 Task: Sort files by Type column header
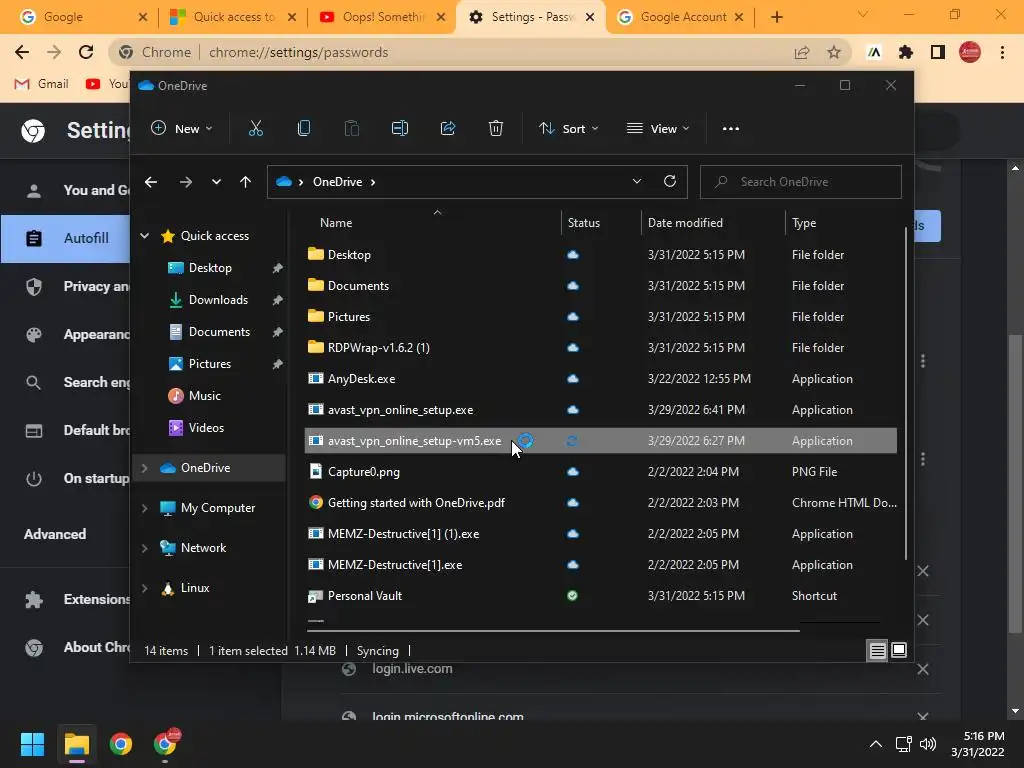[x=841, y=223]
